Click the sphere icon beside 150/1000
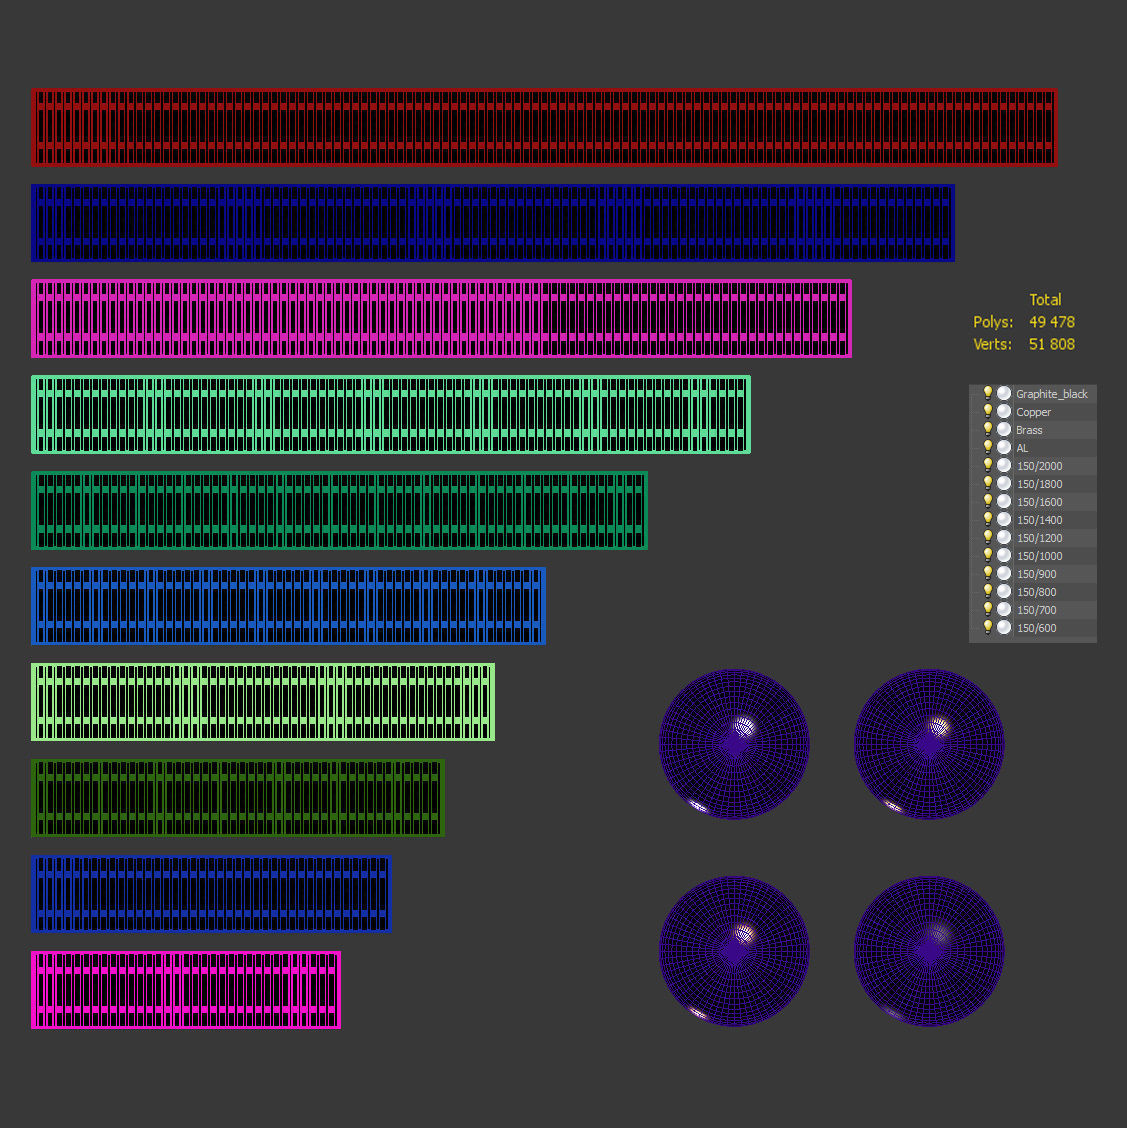The image size is (1127, 1128). (x=1004, y=555)
